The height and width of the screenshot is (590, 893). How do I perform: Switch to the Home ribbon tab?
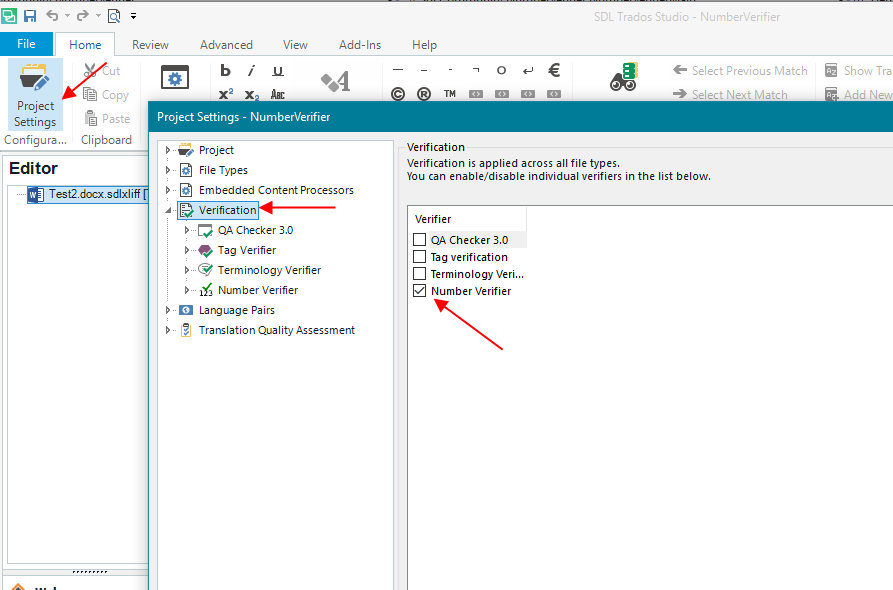click(85, 44)
